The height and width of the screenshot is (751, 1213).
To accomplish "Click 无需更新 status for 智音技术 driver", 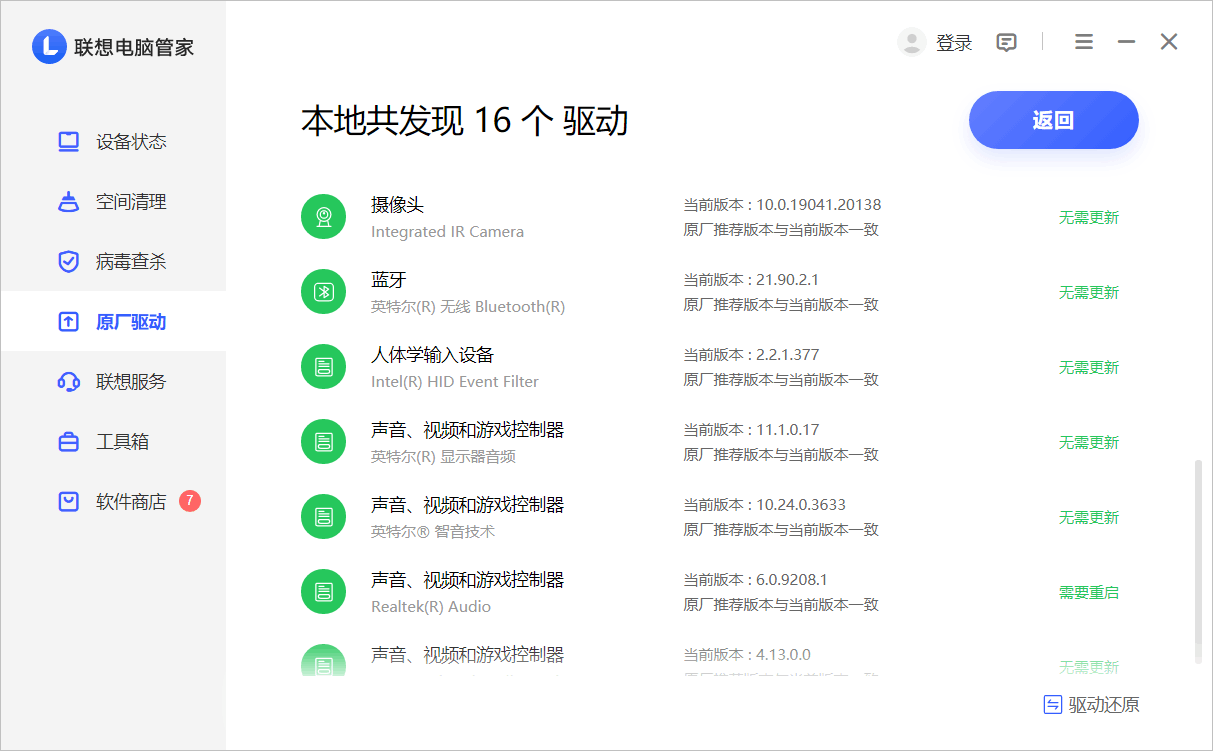I will pos(1089,518).
